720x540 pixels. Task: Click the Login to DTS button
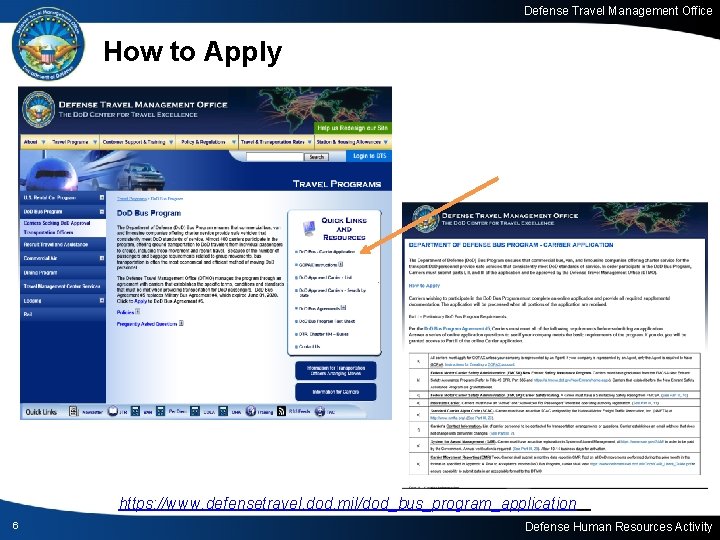pos(369,156)
